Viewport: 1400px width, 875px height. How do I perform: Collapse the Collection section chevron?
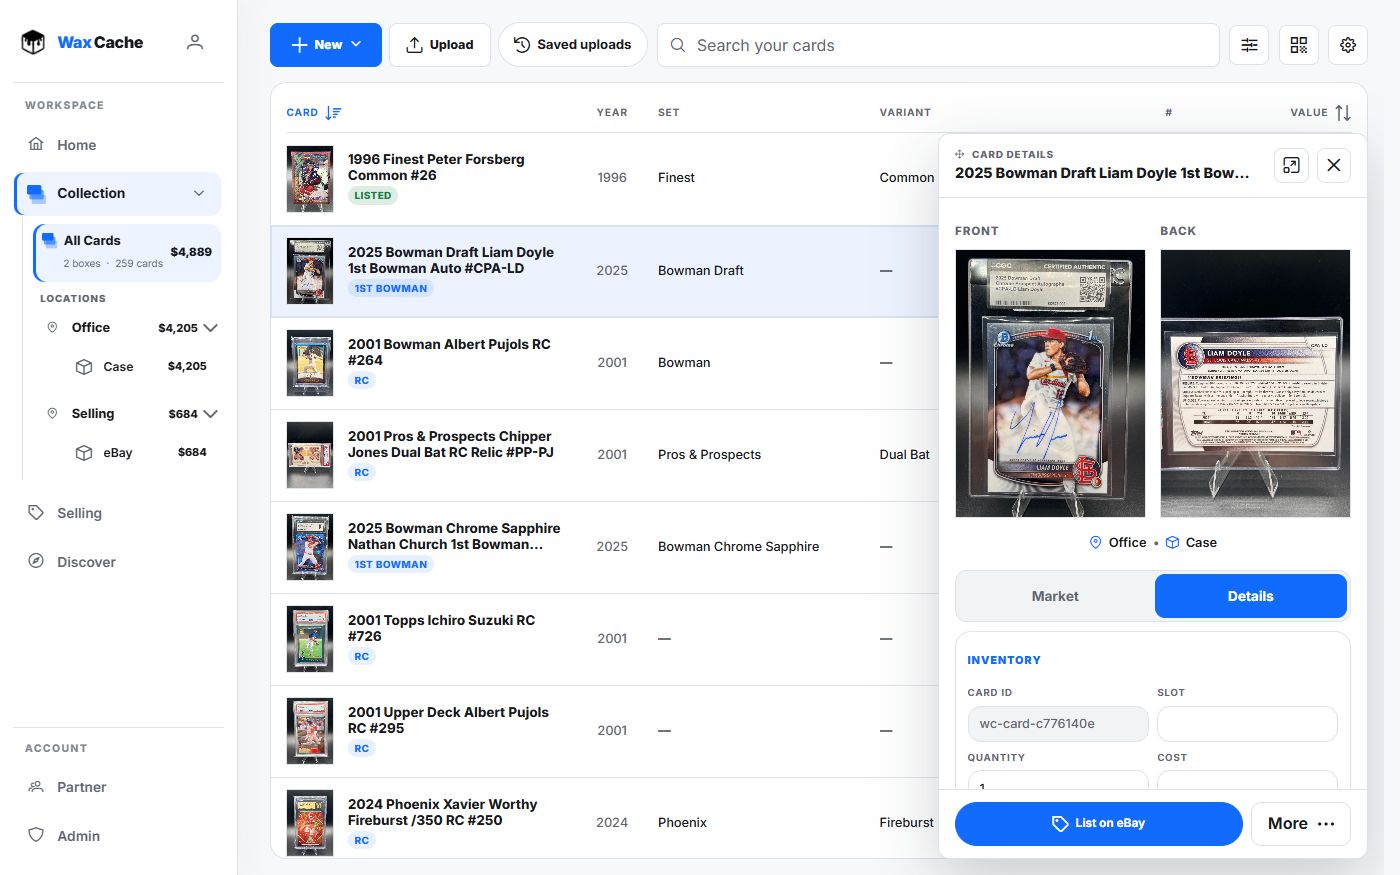pos(199,193)
